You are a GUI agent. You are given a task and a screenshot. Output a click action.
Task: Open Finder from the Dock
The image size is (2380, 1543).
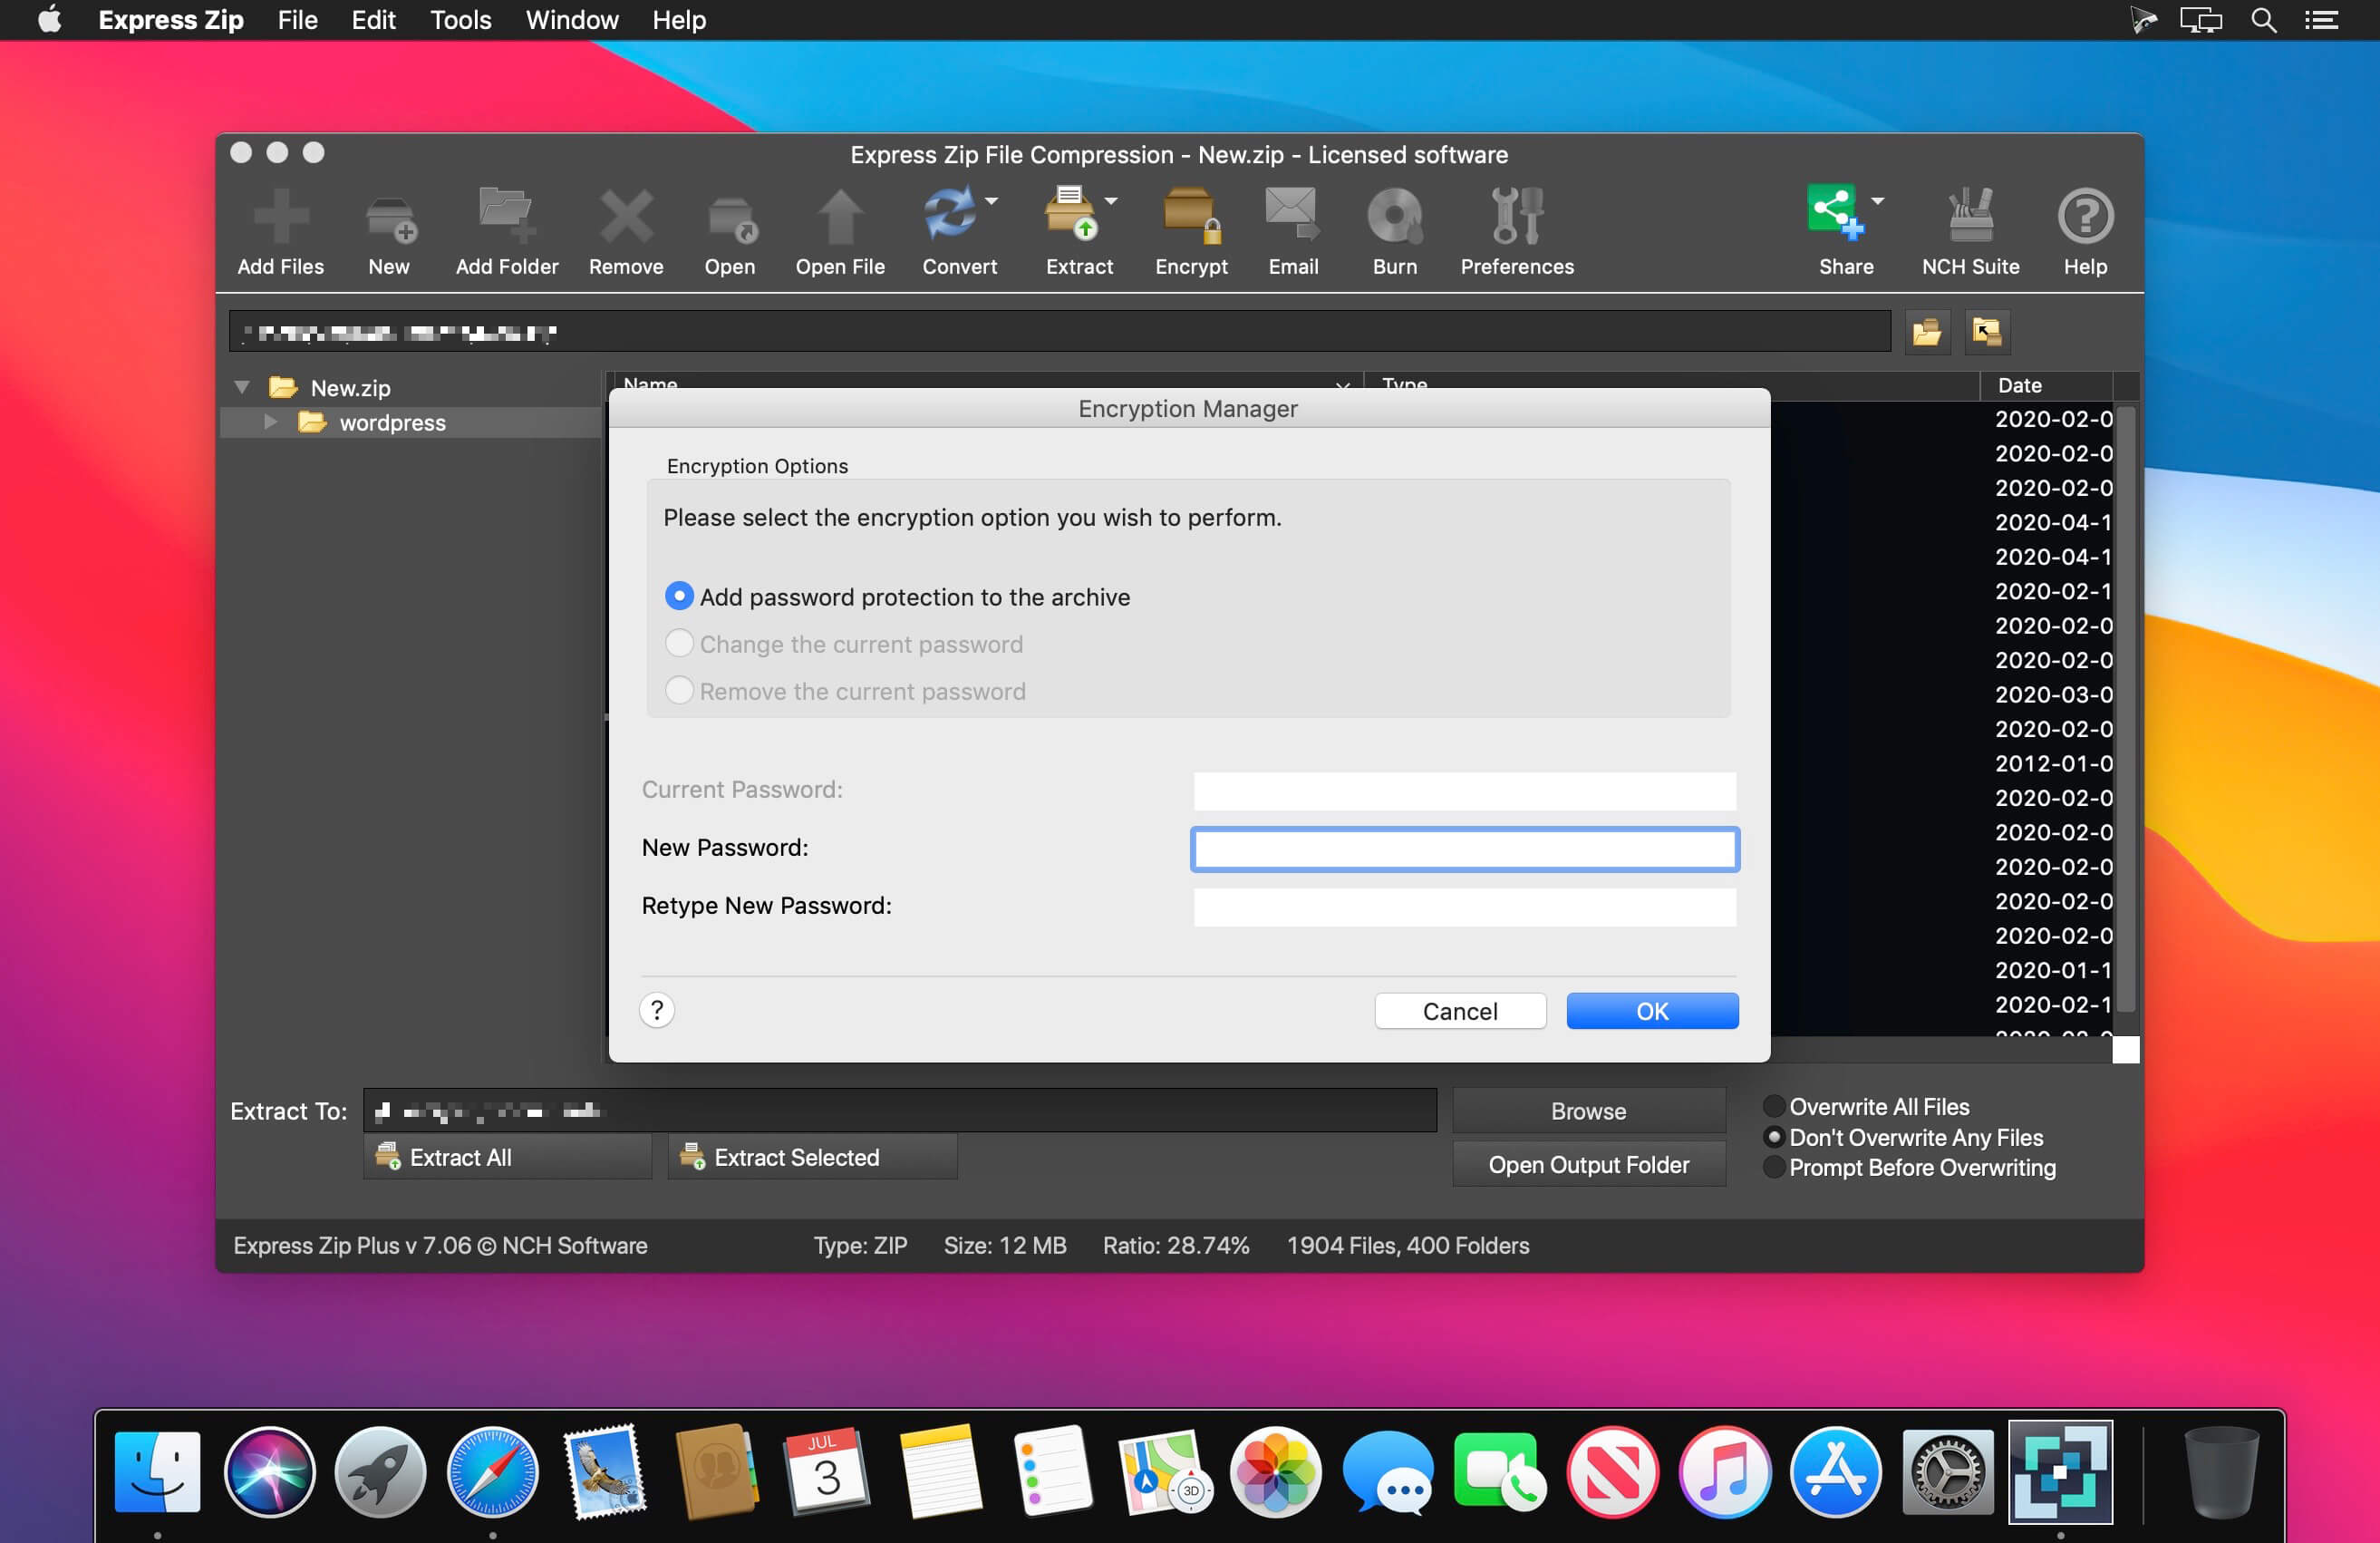point(157,1471)
